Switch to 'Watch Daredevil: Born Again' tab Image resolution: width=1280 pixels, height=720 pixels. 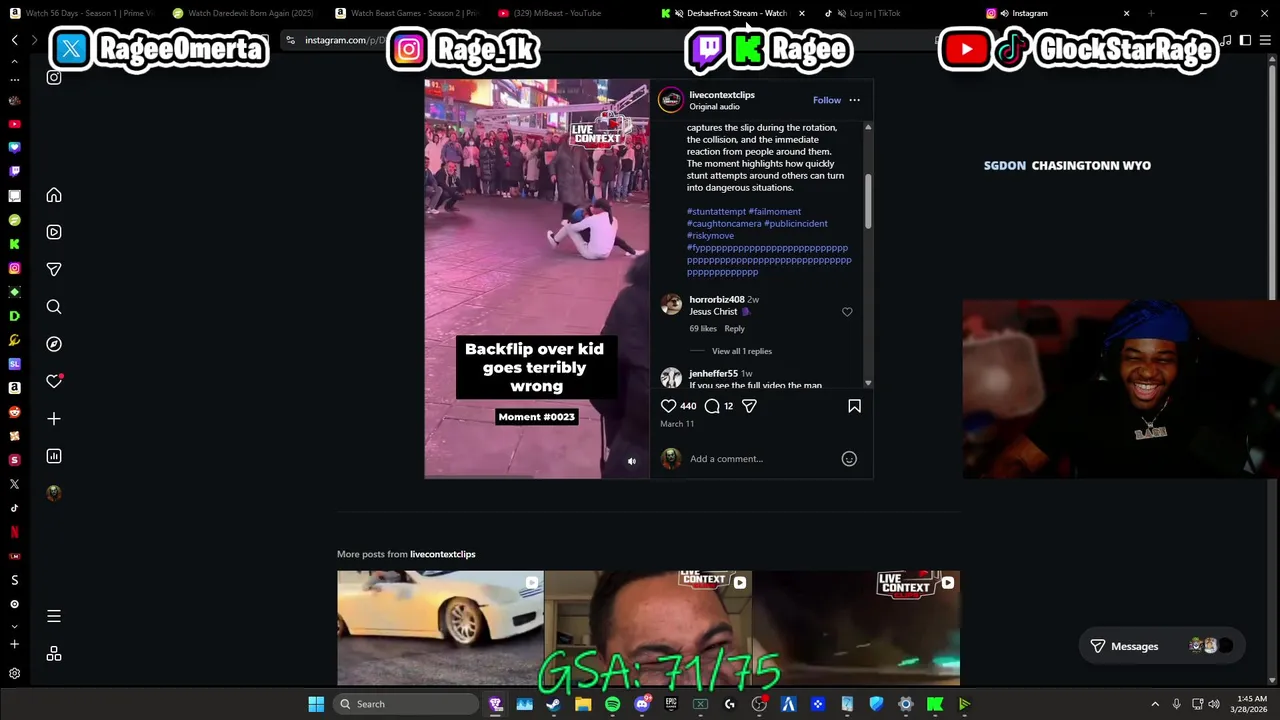(242, 13)
